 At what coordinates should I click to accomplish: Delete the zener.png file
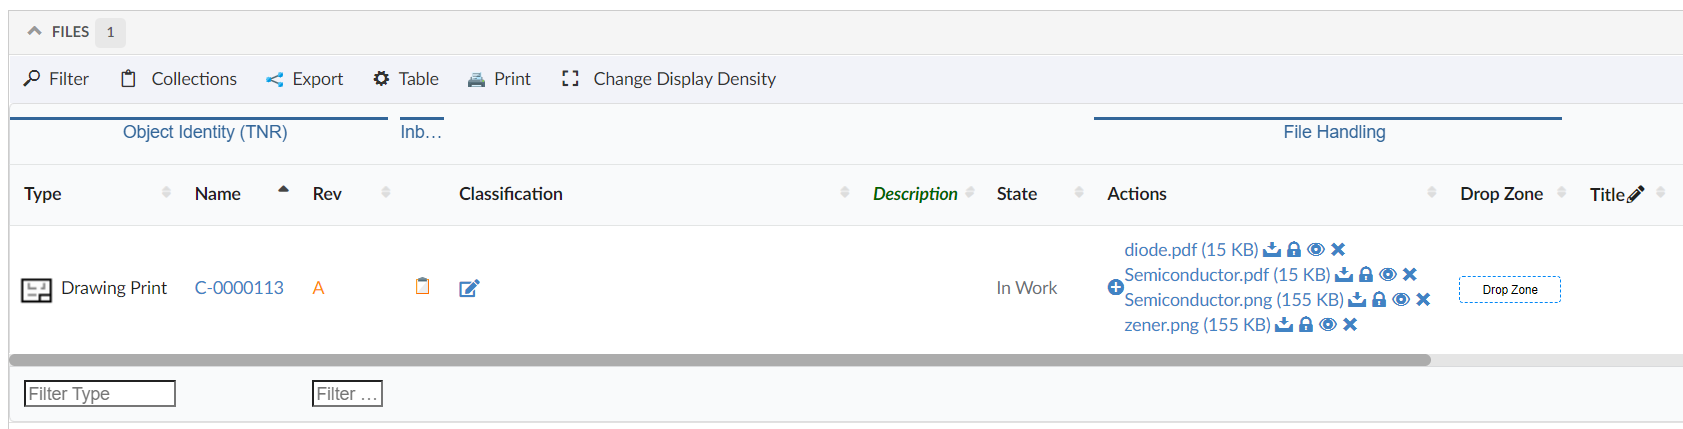pyautogui.click(x=1350, y=325)
